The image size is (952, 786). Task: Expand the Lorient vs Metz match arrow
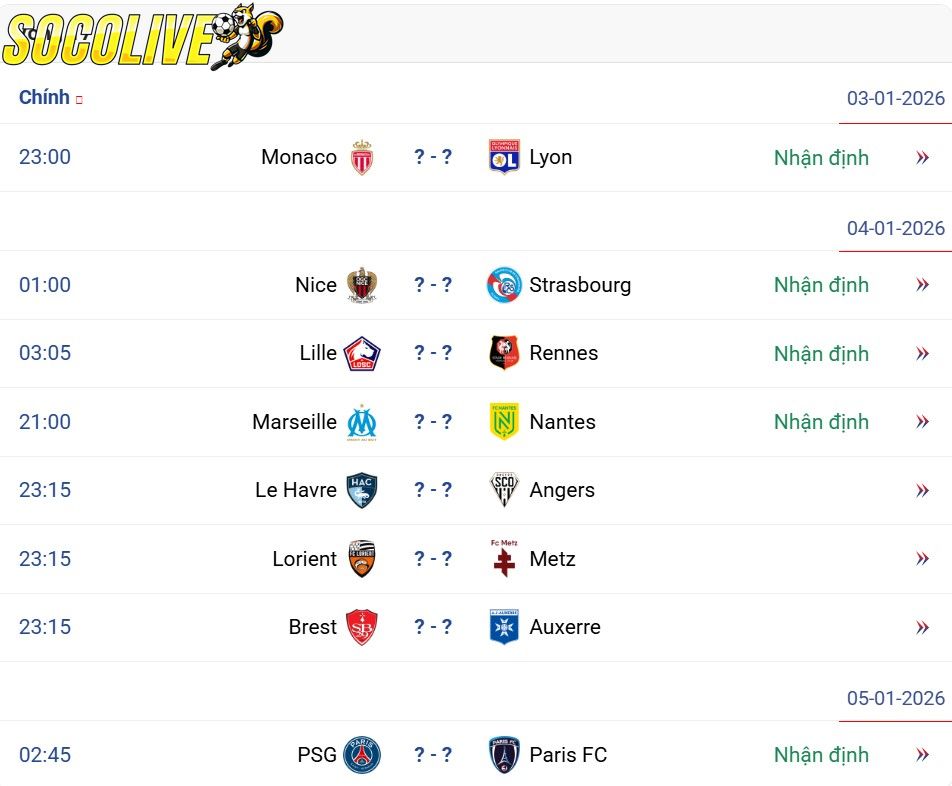tap(922, 559)
